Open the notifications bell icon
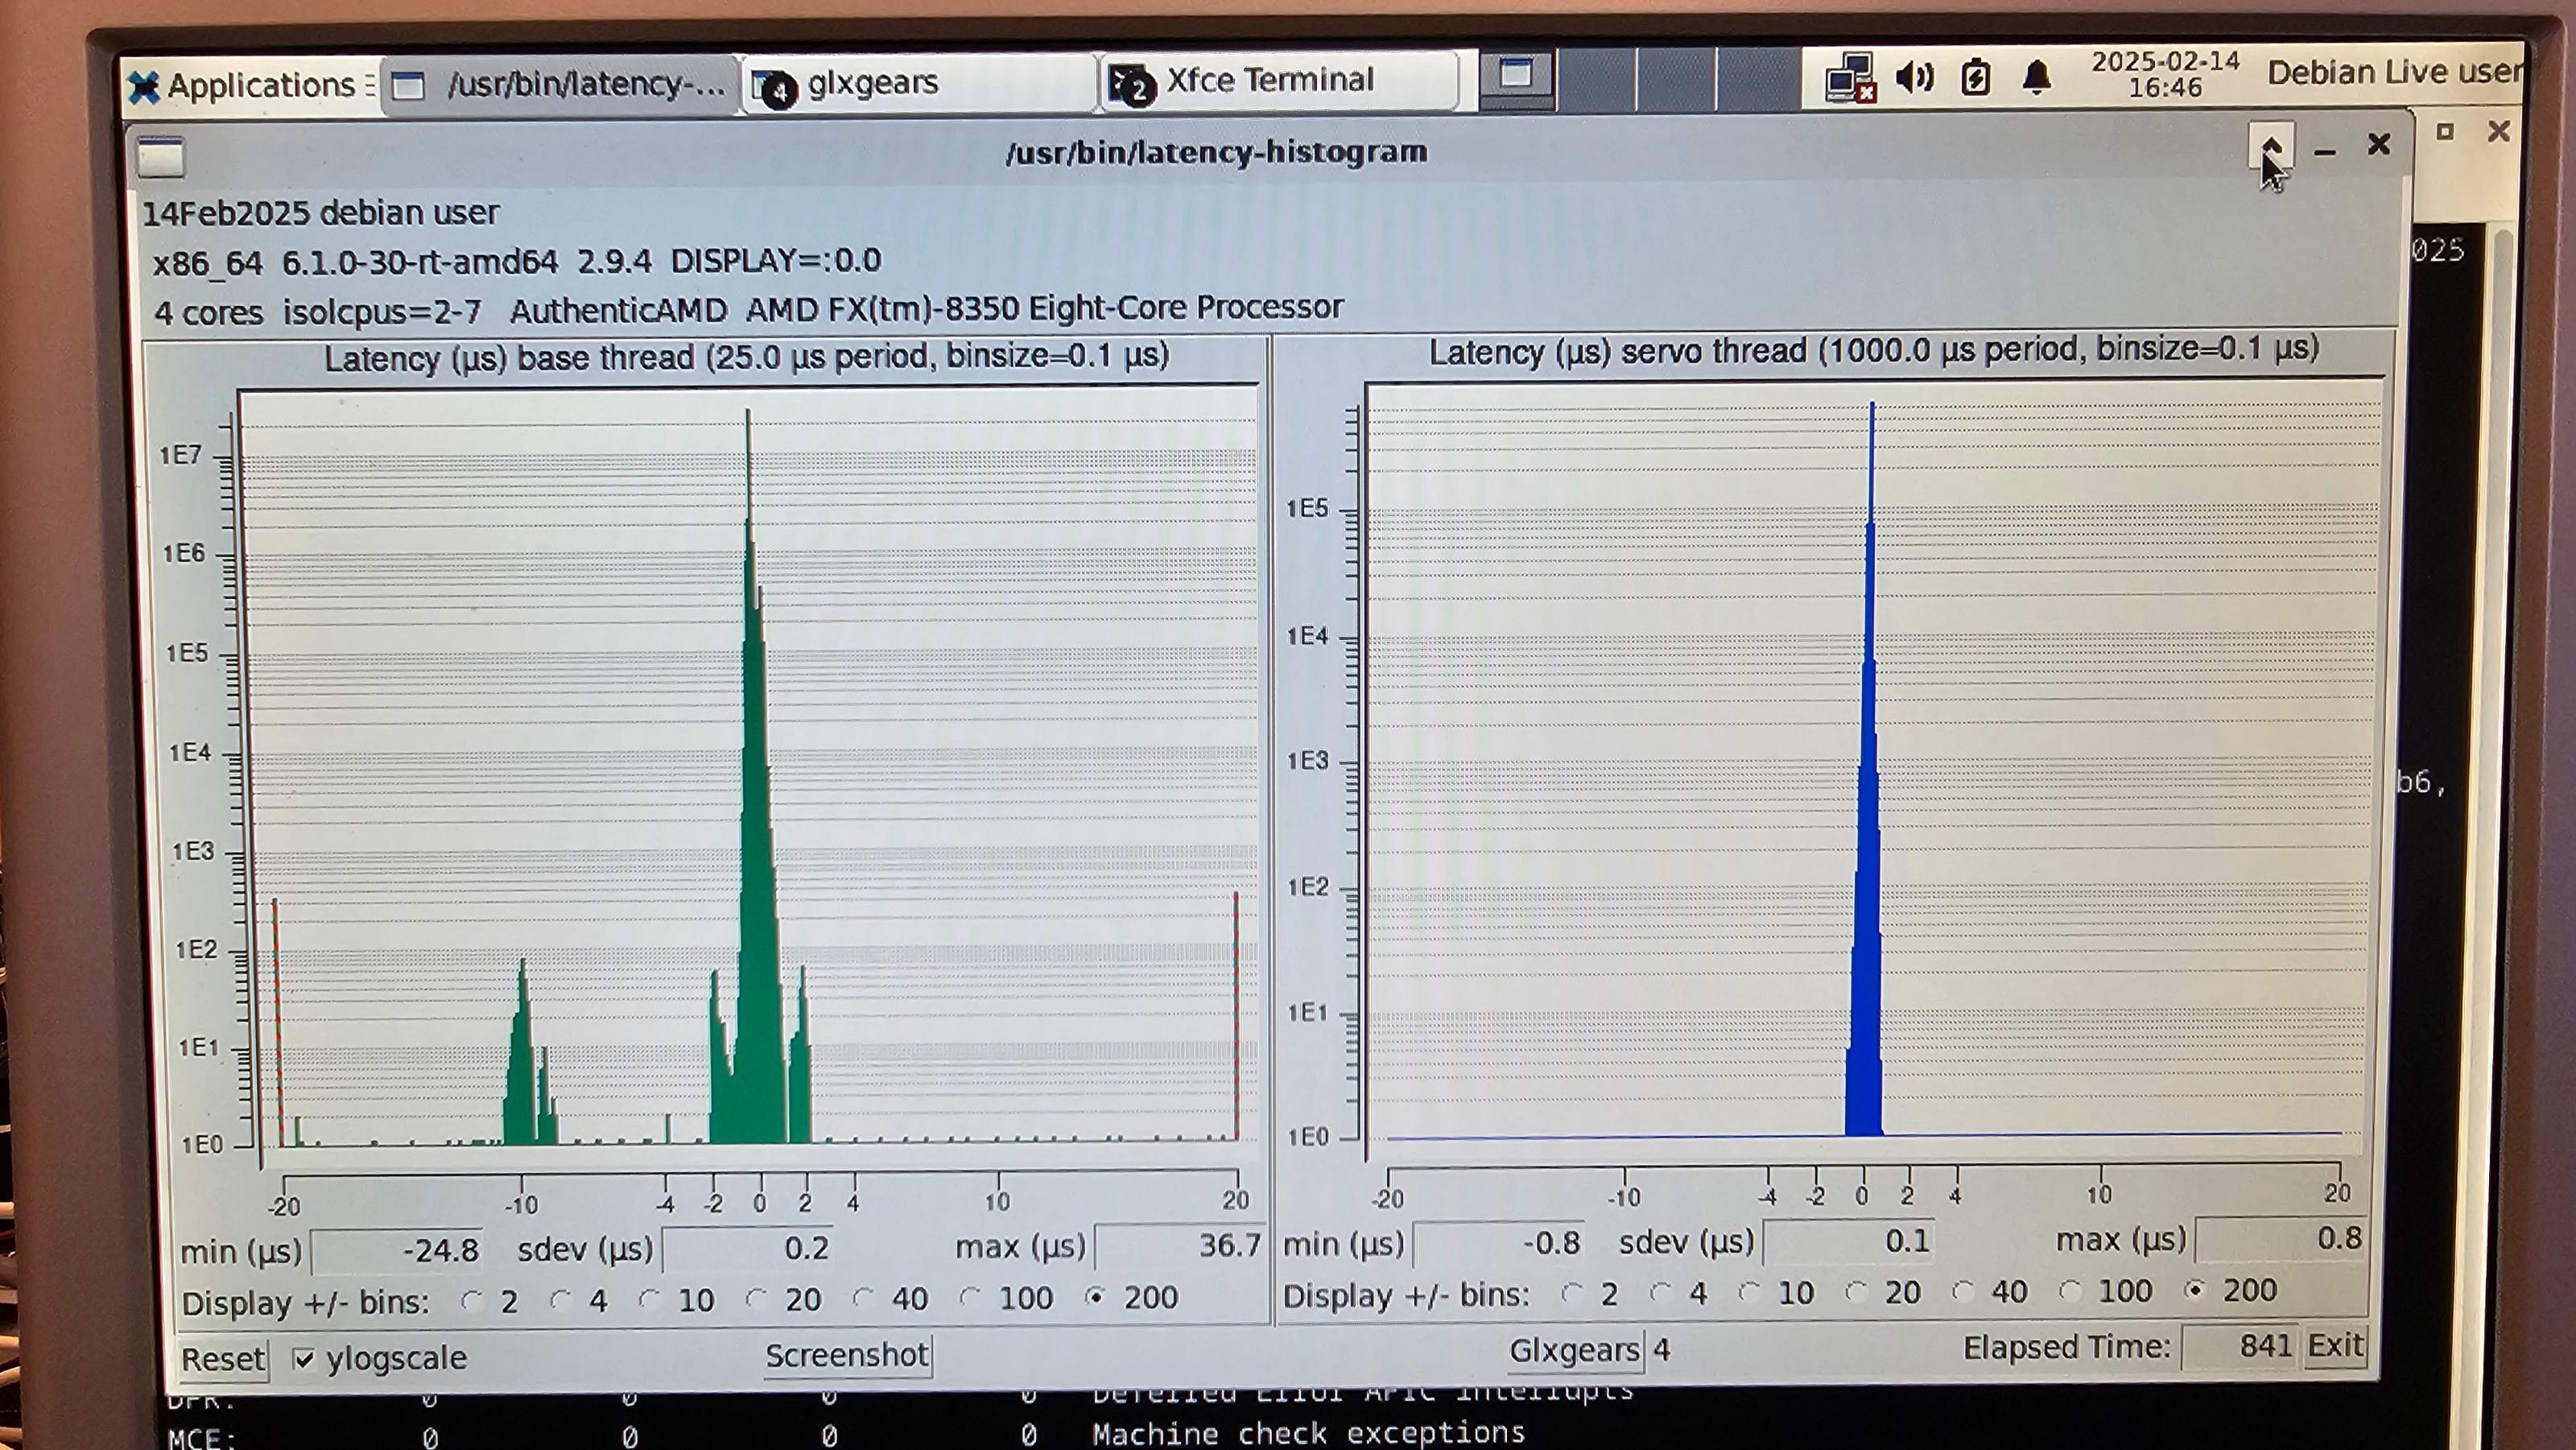2576x1450 pixels. click(2037, 77)
